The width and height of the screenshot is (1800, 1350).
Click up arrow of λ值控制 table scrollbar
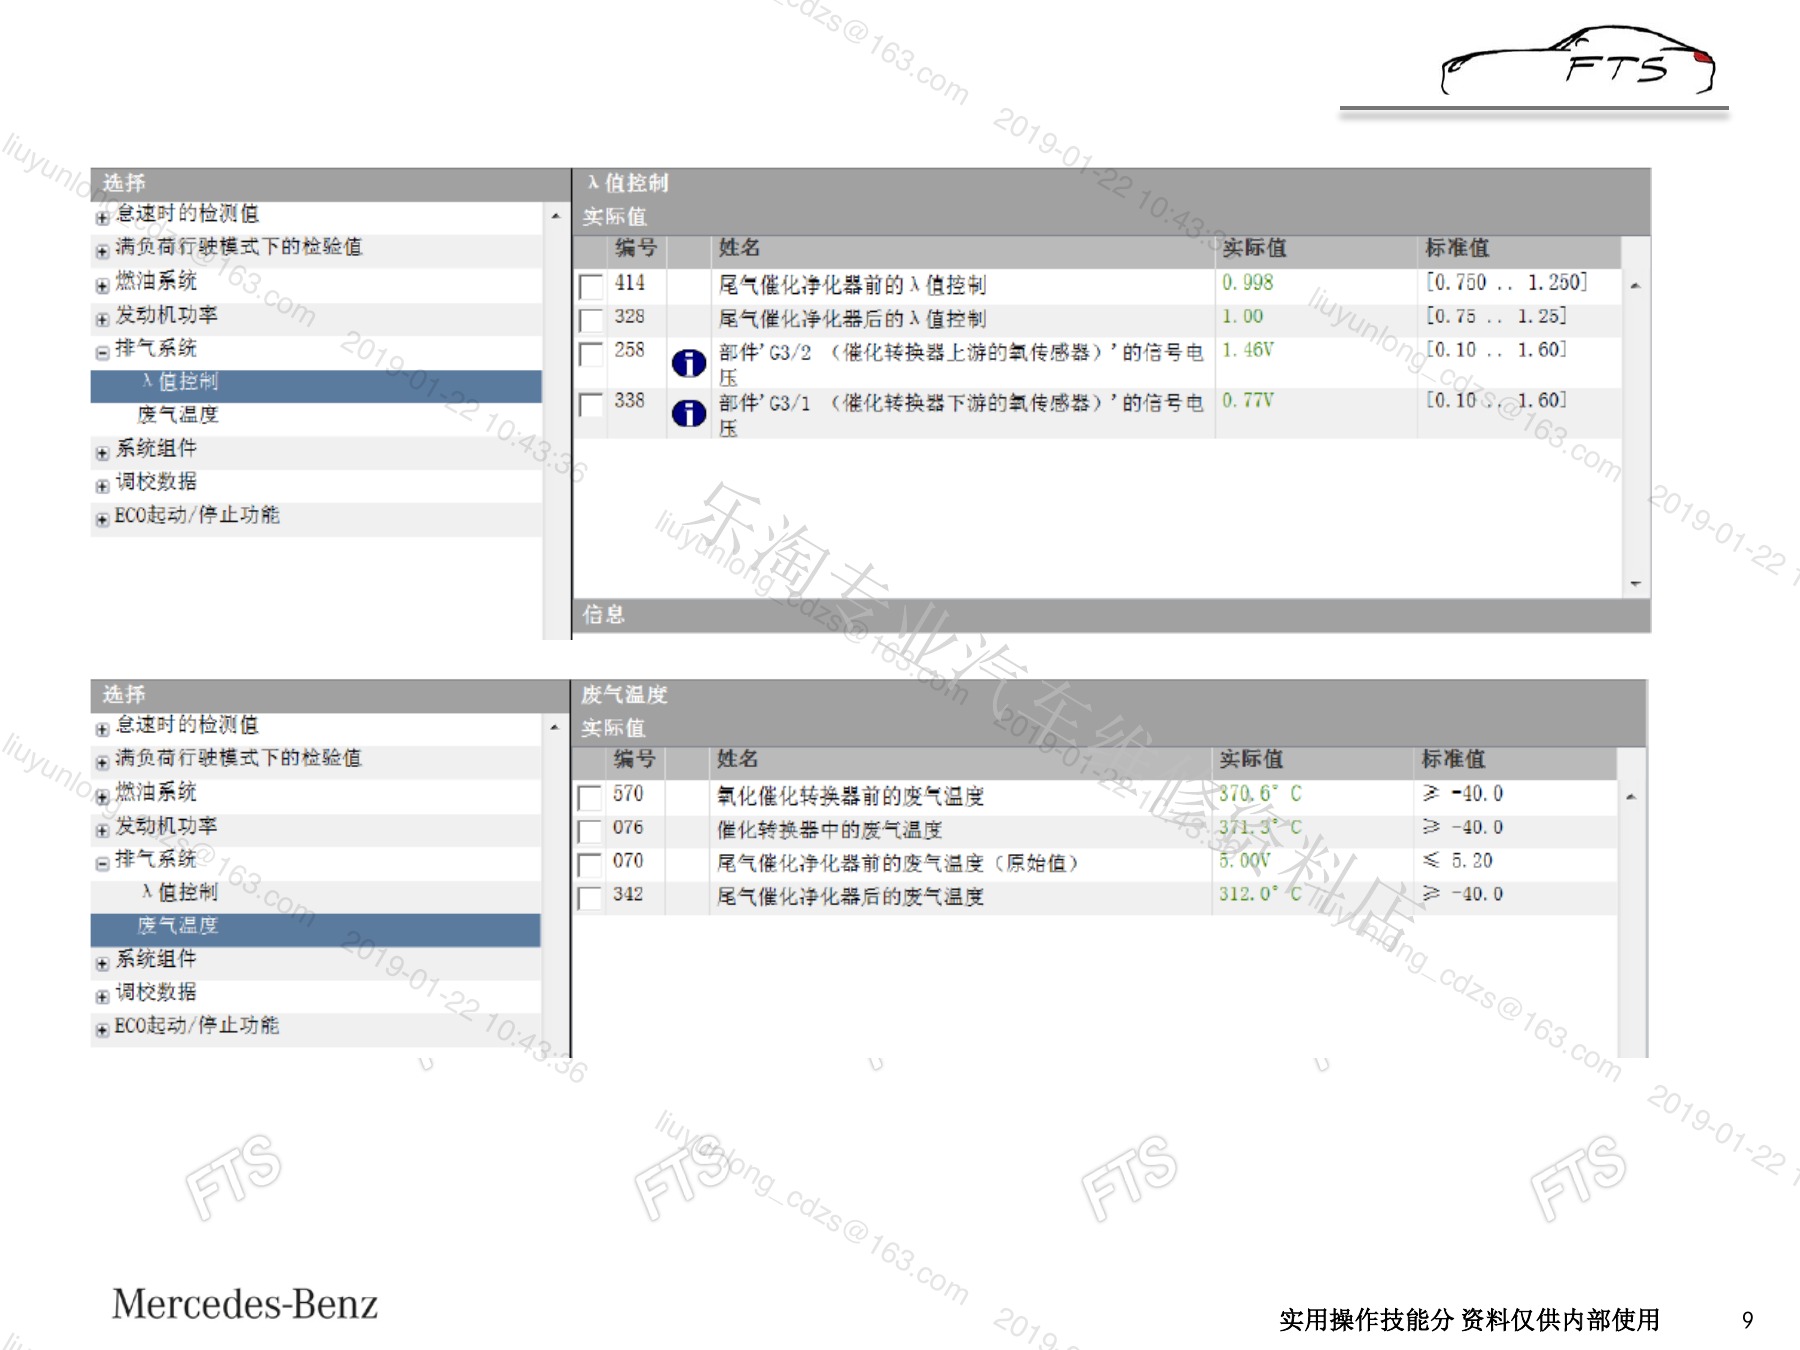(1635, 286)
